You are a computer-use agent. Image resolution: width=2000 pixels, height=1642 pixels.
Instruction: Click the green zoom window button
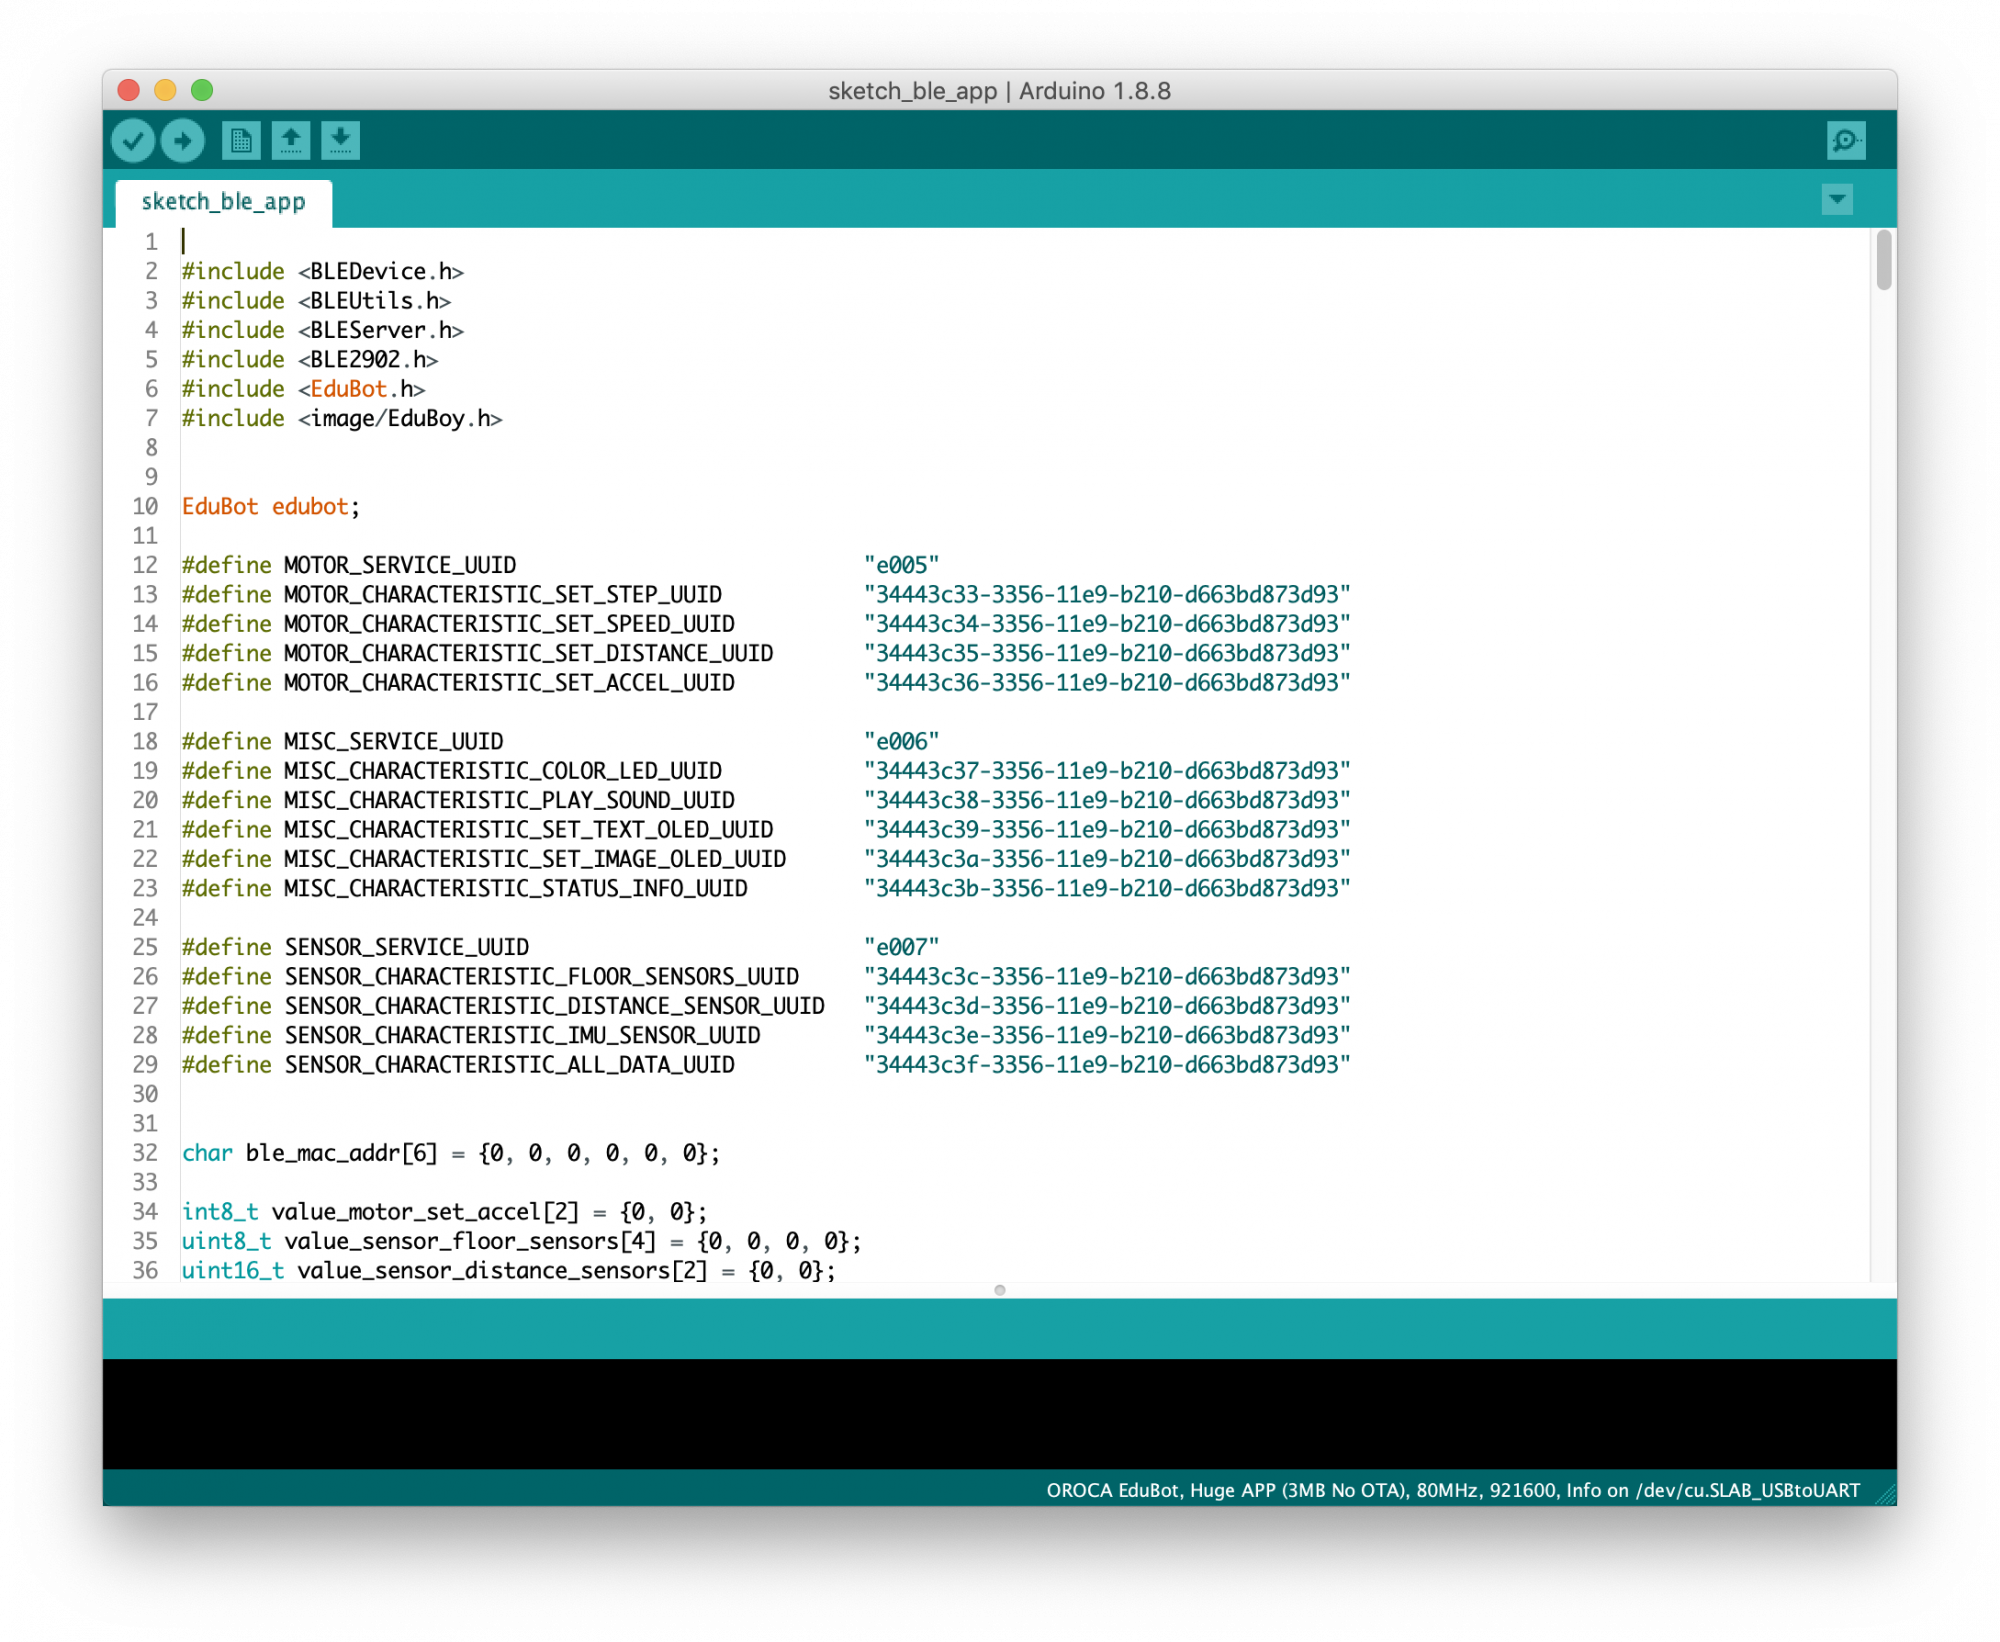(202, 91)
